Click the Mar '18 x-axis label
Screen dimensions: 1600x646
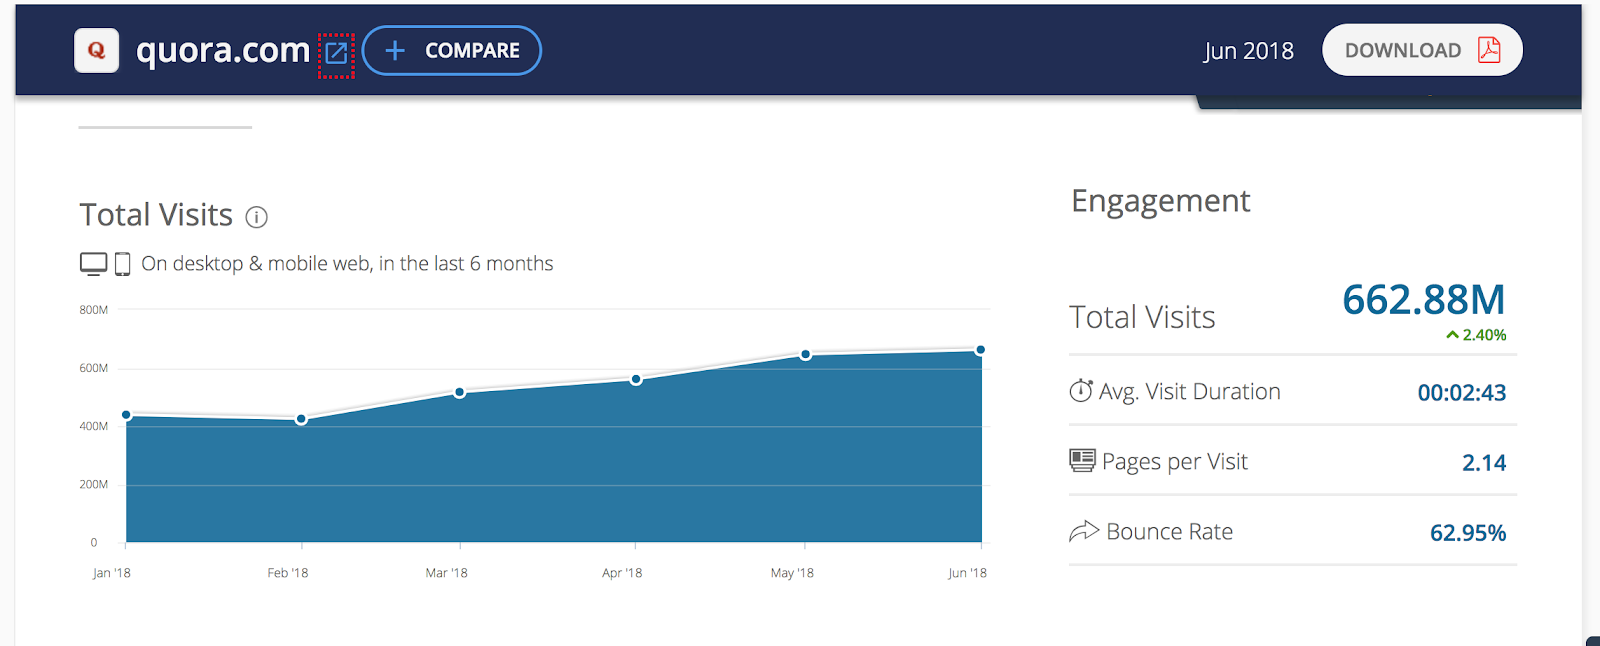pyautogui.click(x=446, y=573)
